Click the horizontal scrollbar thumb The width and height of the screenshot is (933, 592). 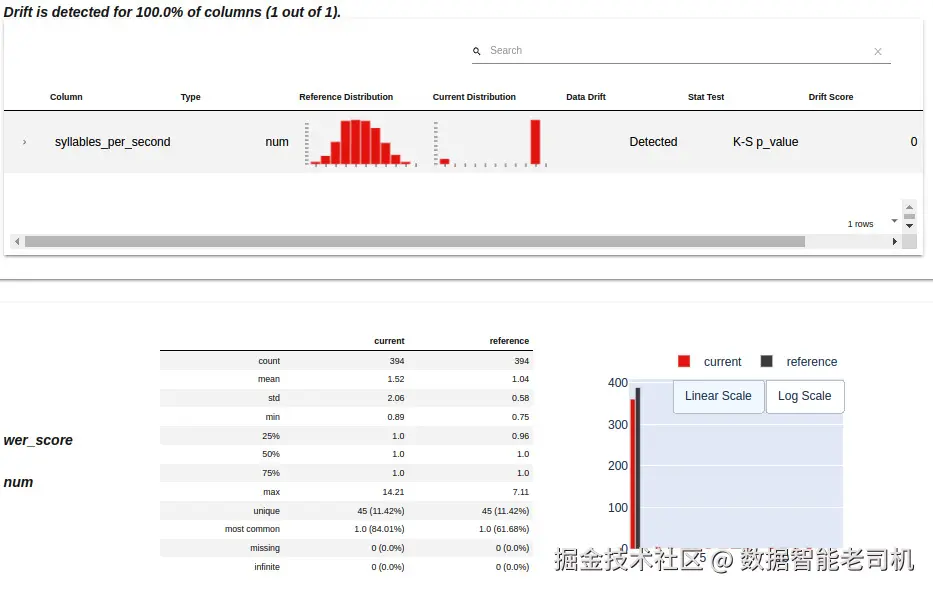tap(415, 242)
